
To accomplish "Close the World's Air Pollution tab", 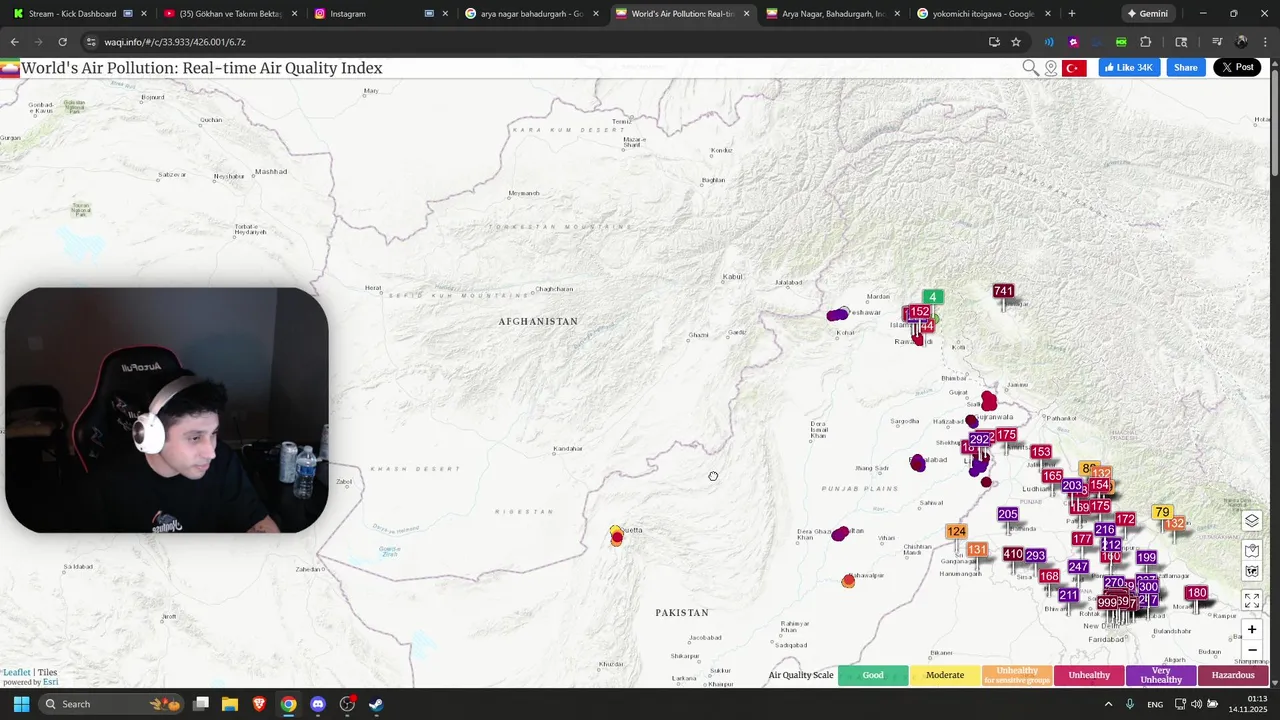I will click(746, 14).
